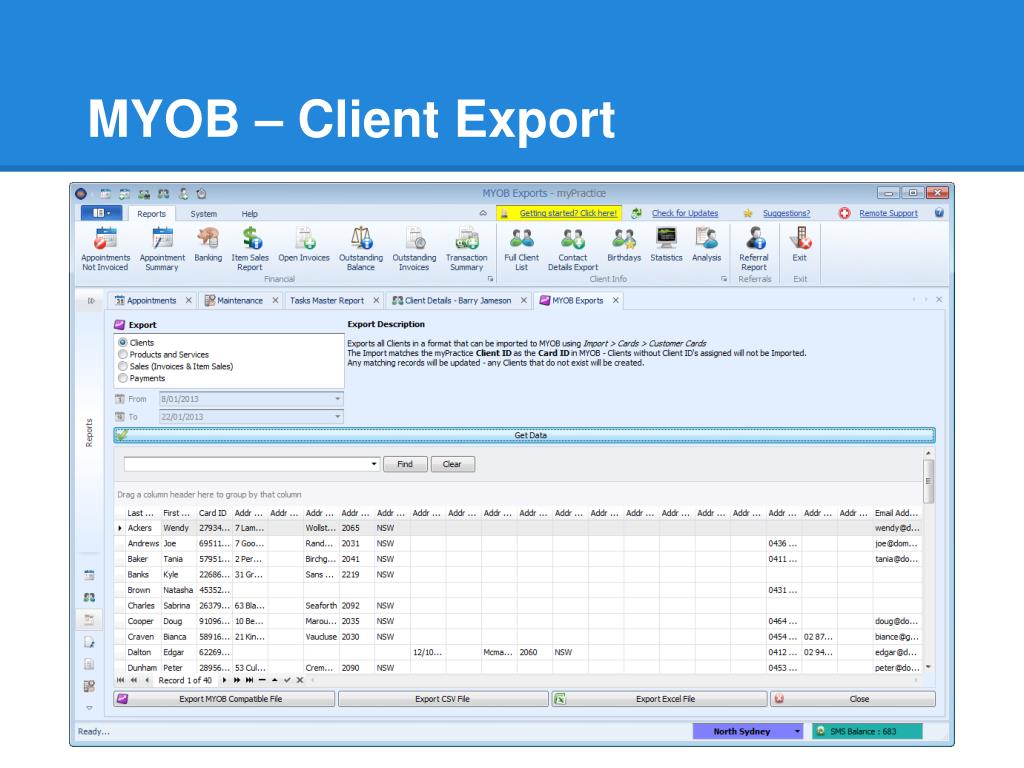The image size is (1024, 768).
Task: Click the Export Excel File button
Action: (659, 699)
